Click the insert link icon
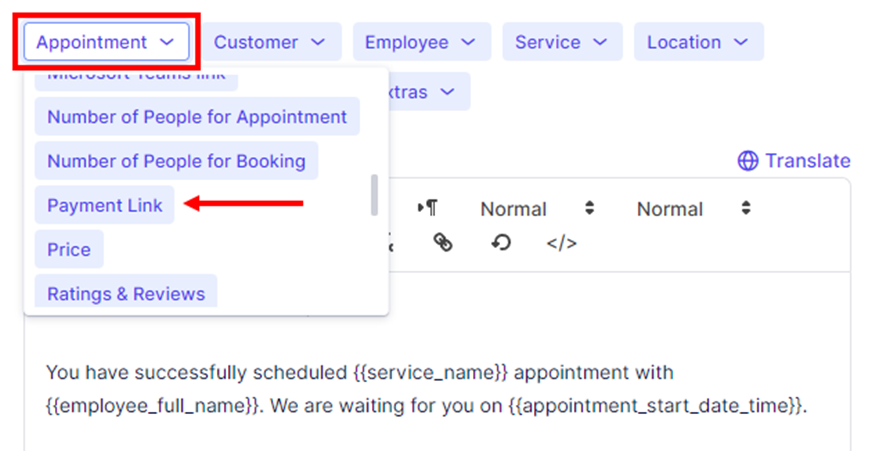Viewport: 886px width, 451px height. click(443, 243)
